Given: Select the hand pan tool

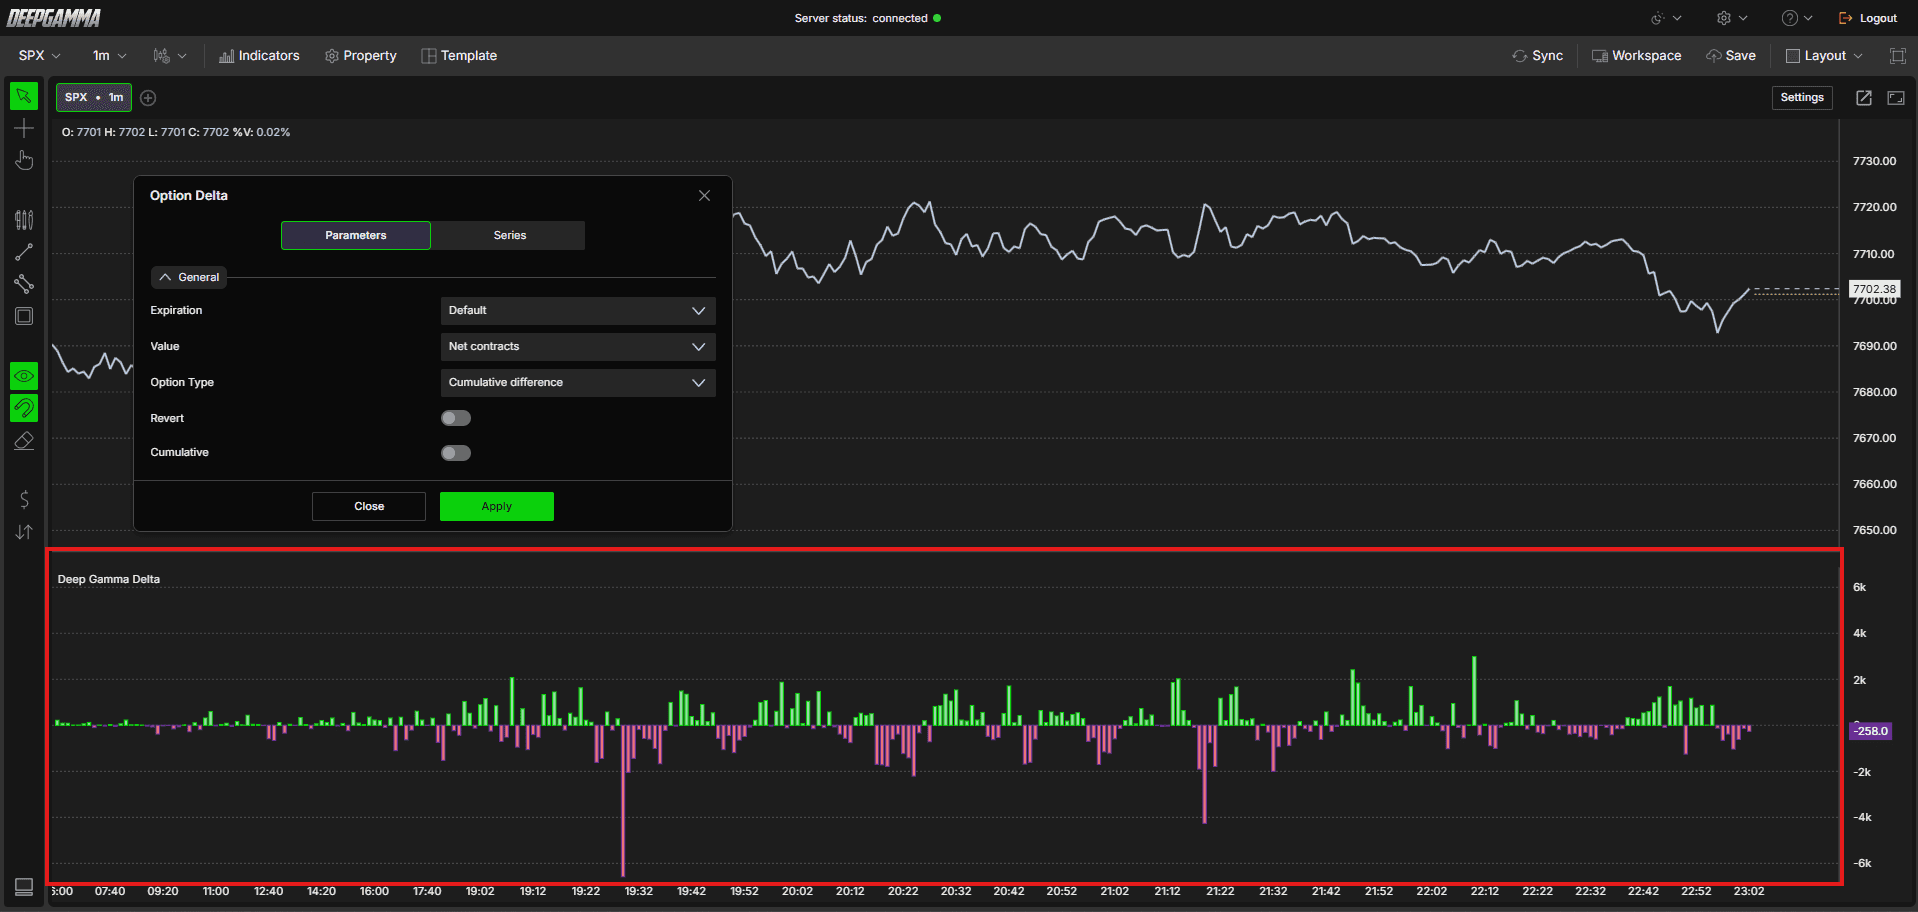Looking at the screenshot, I should click(24, 160).
